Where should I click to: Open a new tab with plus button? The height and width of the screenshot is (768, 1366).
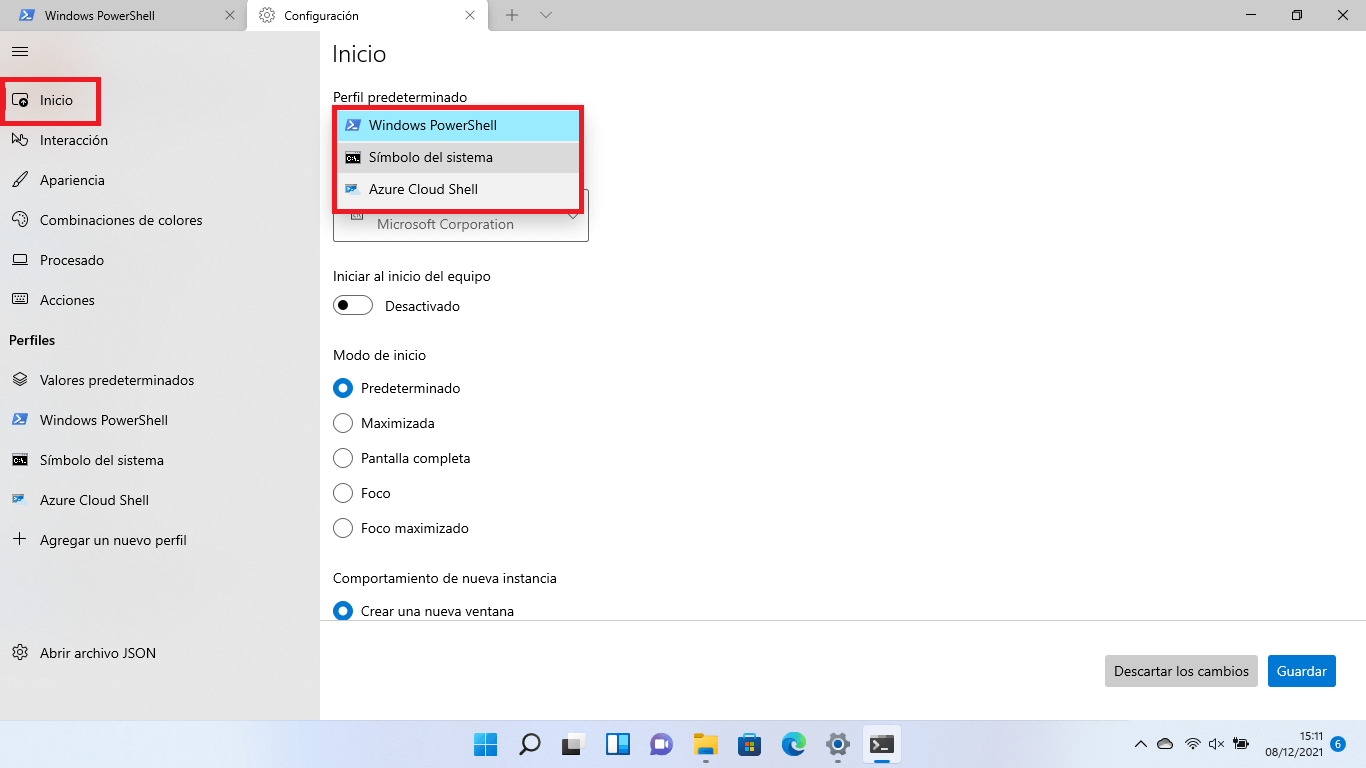(x=512, y=15)
